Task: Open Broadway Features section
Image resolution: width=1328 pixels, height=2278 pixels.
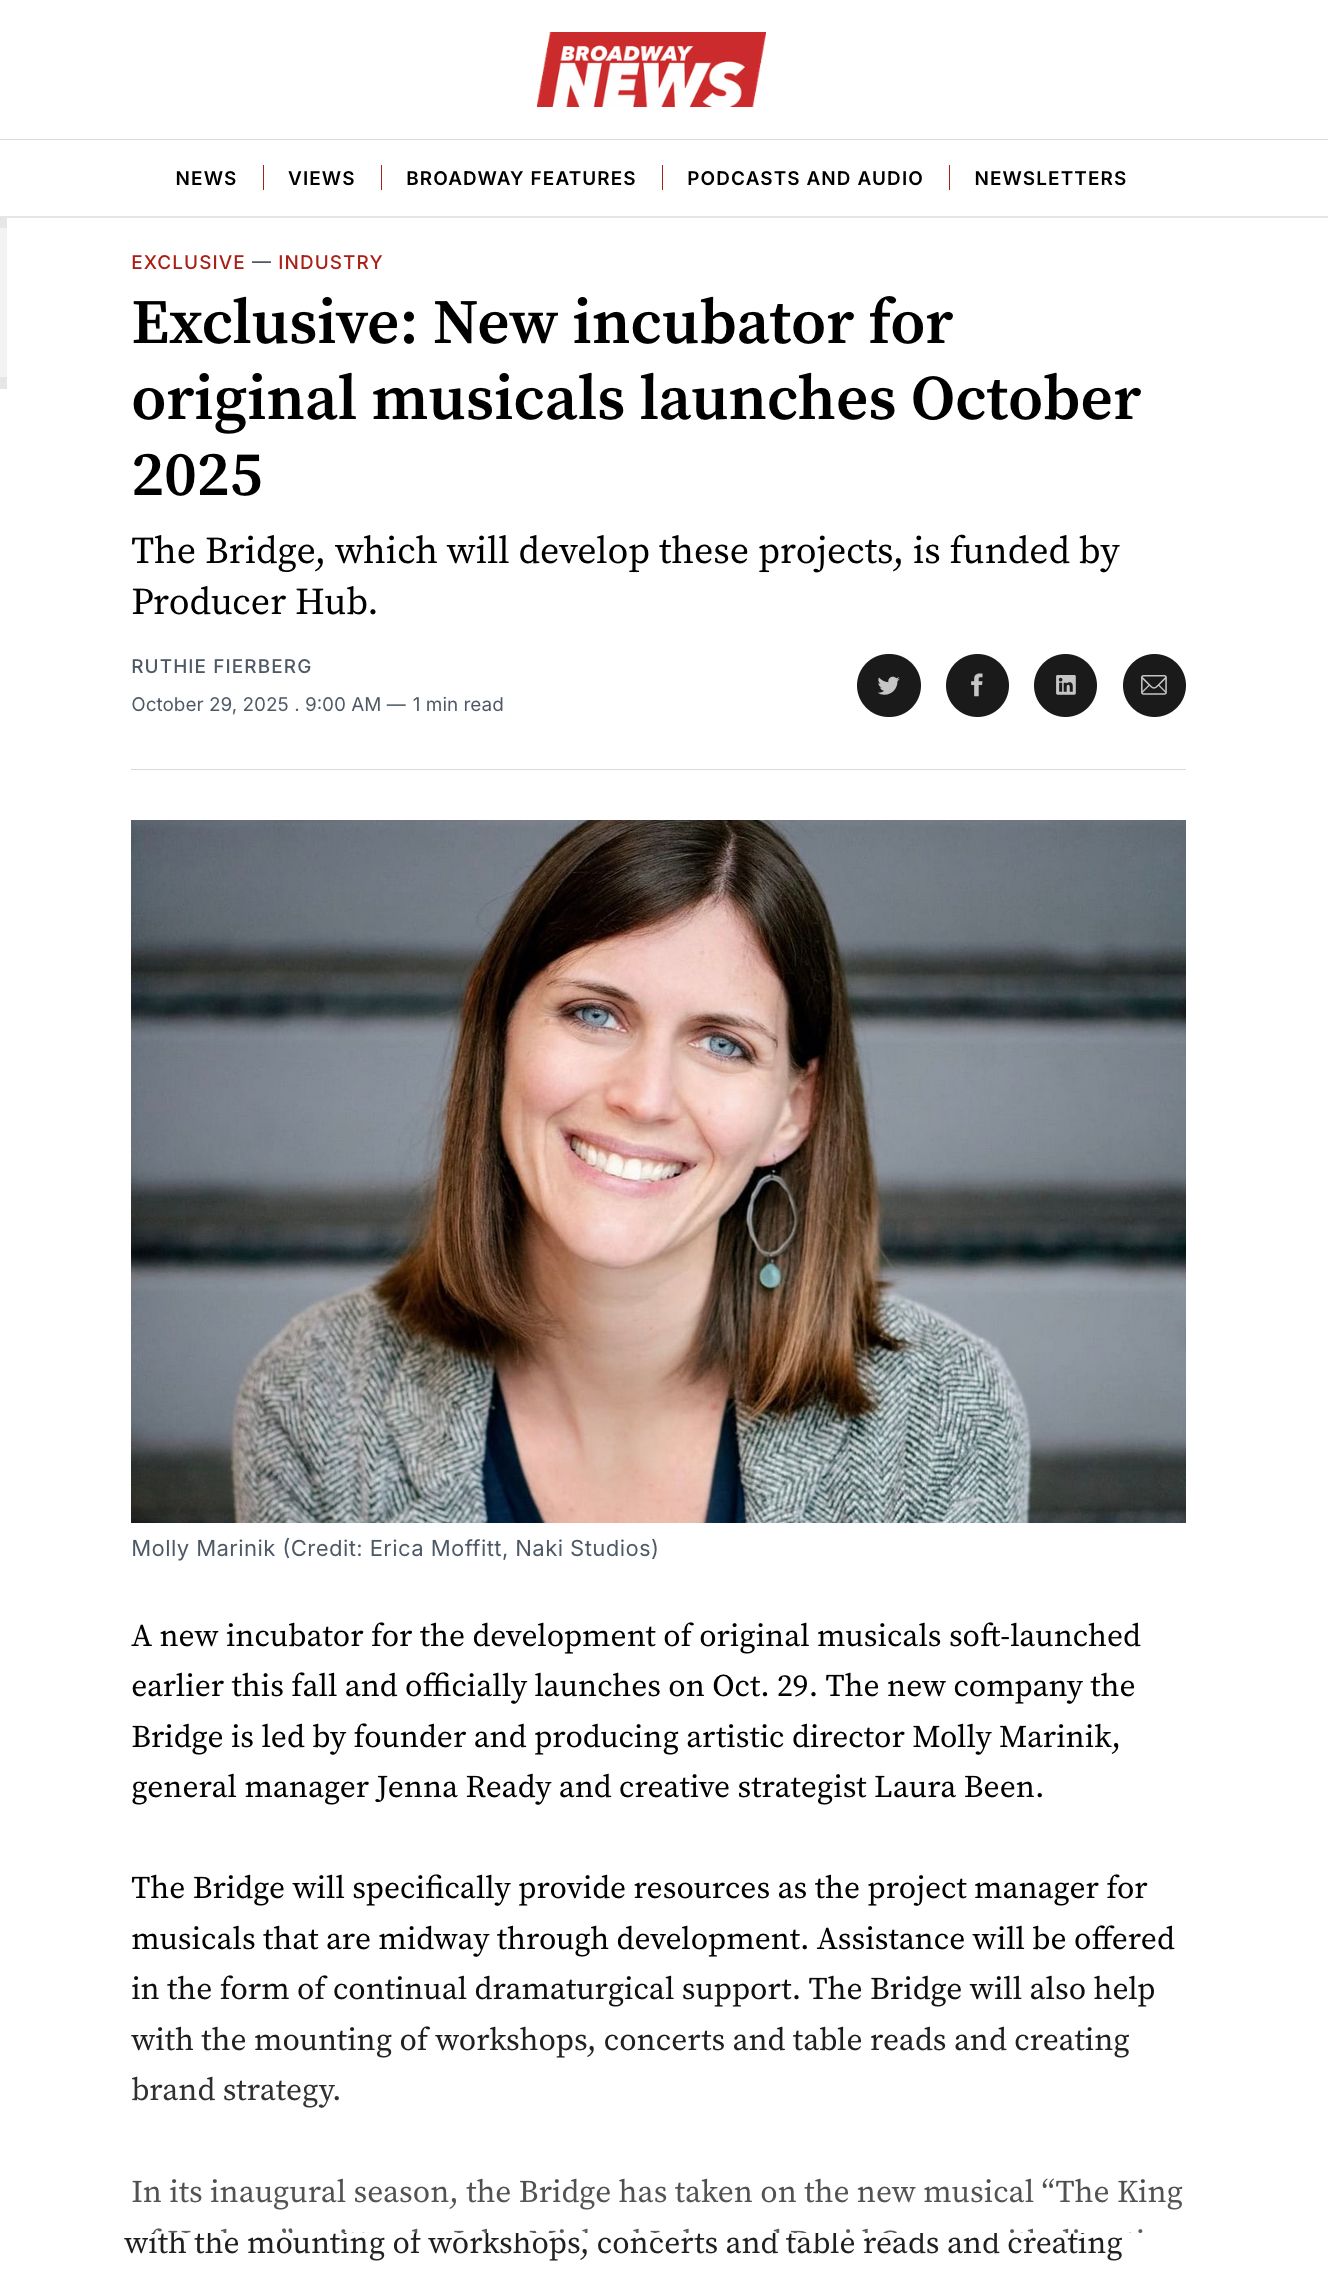Action: click(x=520, y=178)
